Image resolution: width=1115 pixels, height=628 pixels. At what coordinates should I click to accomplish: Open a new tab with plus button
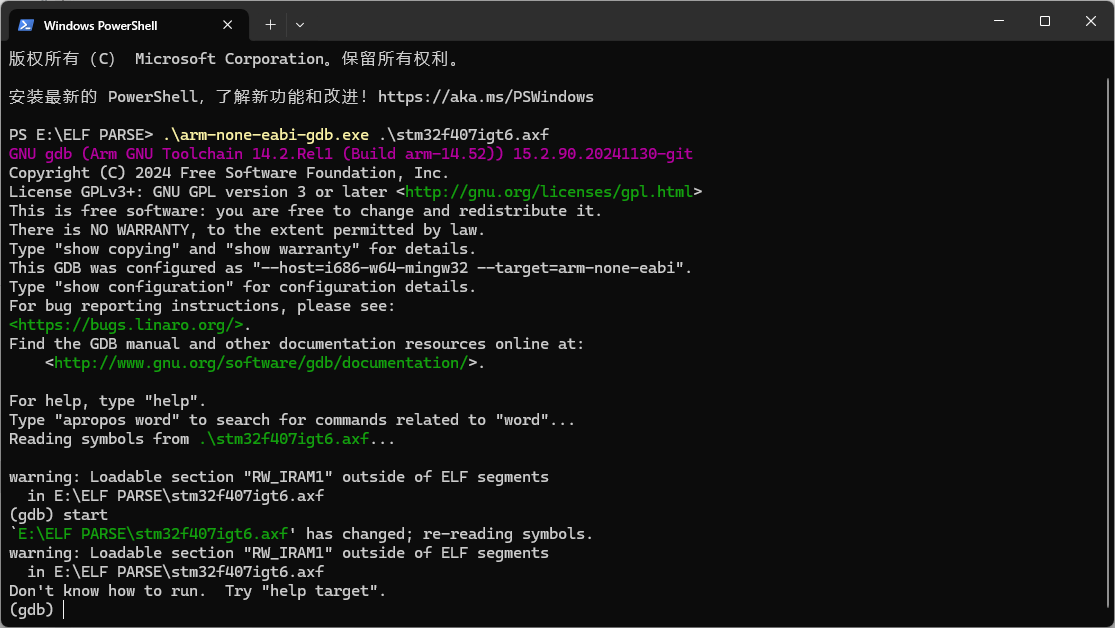click(270, 25)
